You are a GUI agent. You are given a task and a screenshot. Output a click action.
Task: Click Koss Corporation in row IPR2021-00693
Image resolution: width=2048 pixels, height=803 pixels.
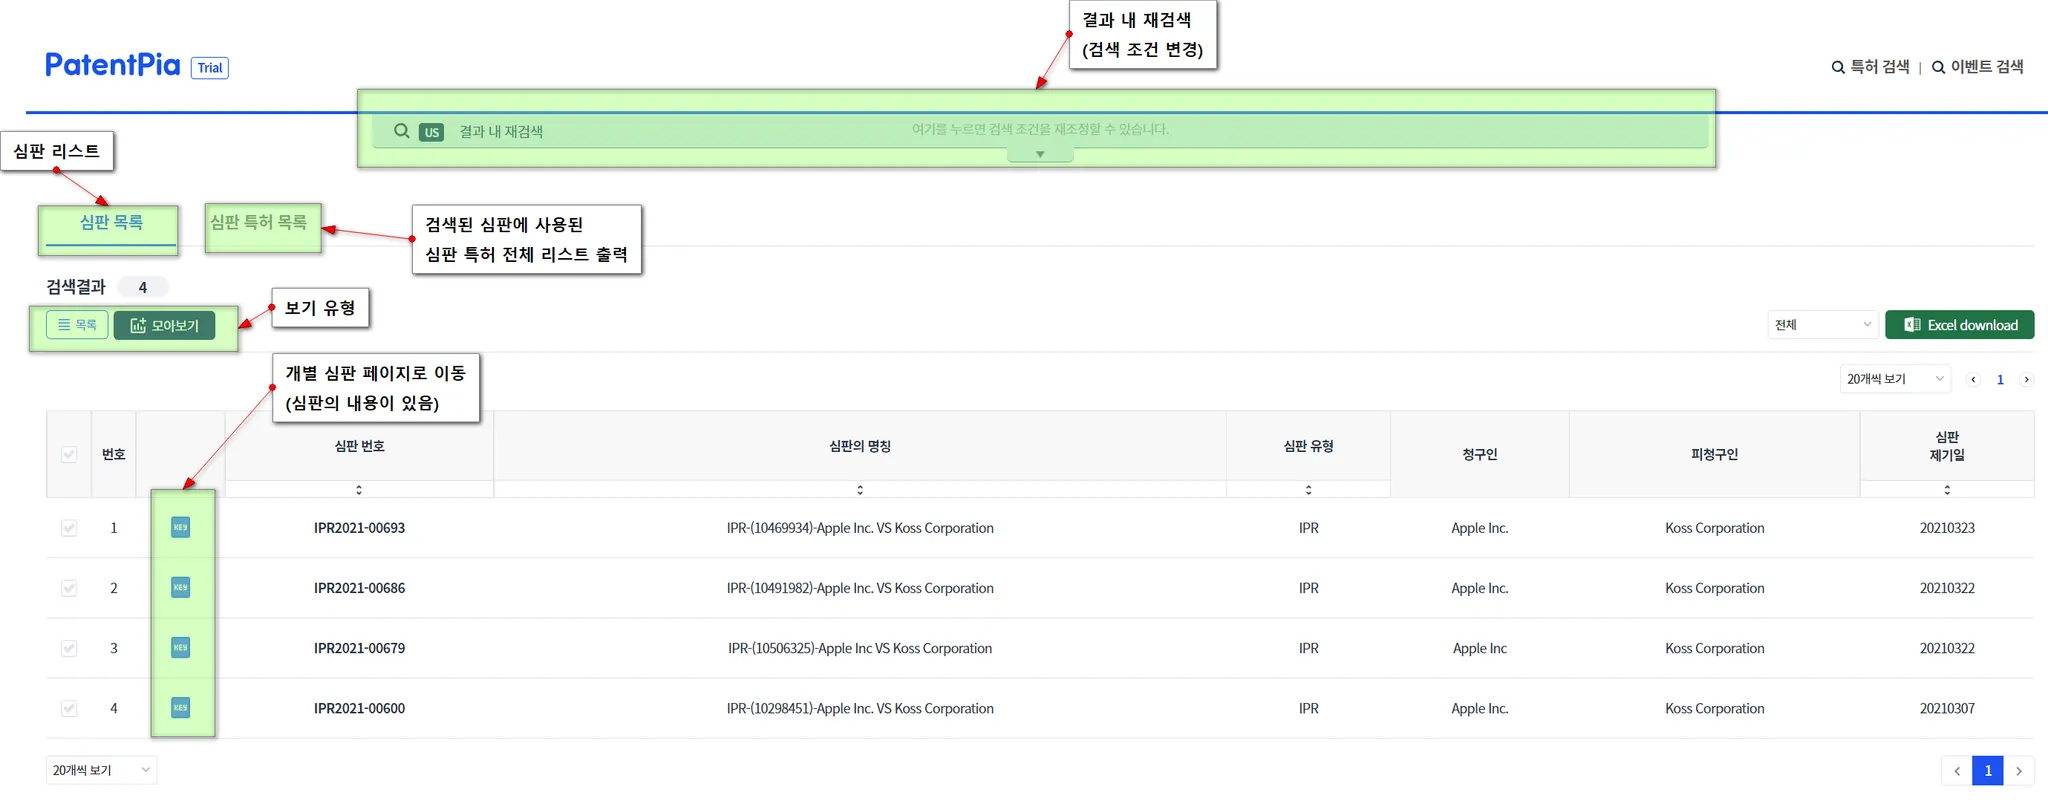1714,528
